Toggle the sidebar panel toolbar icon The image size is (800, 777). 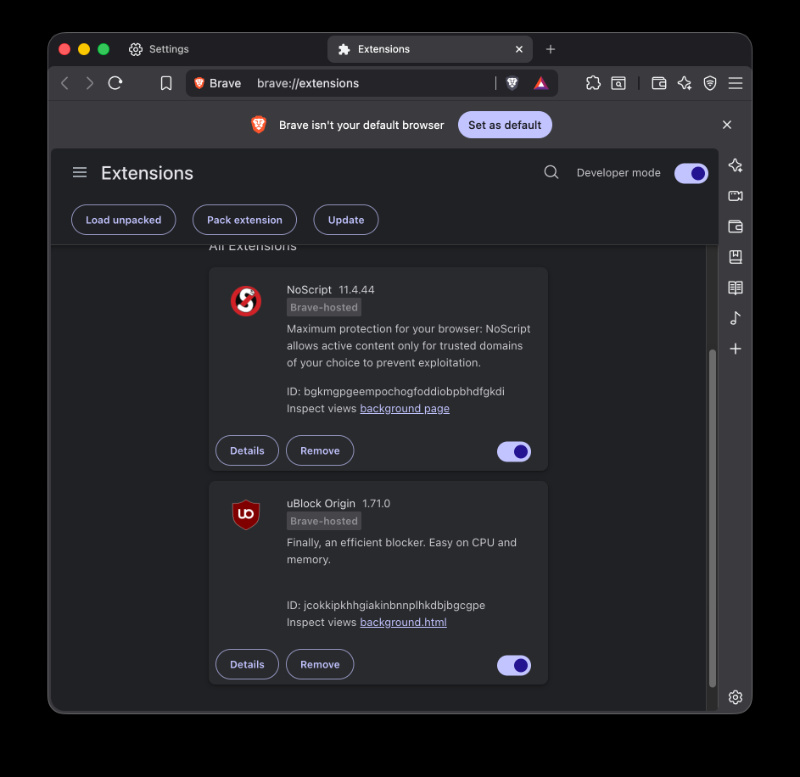[618, 83]
